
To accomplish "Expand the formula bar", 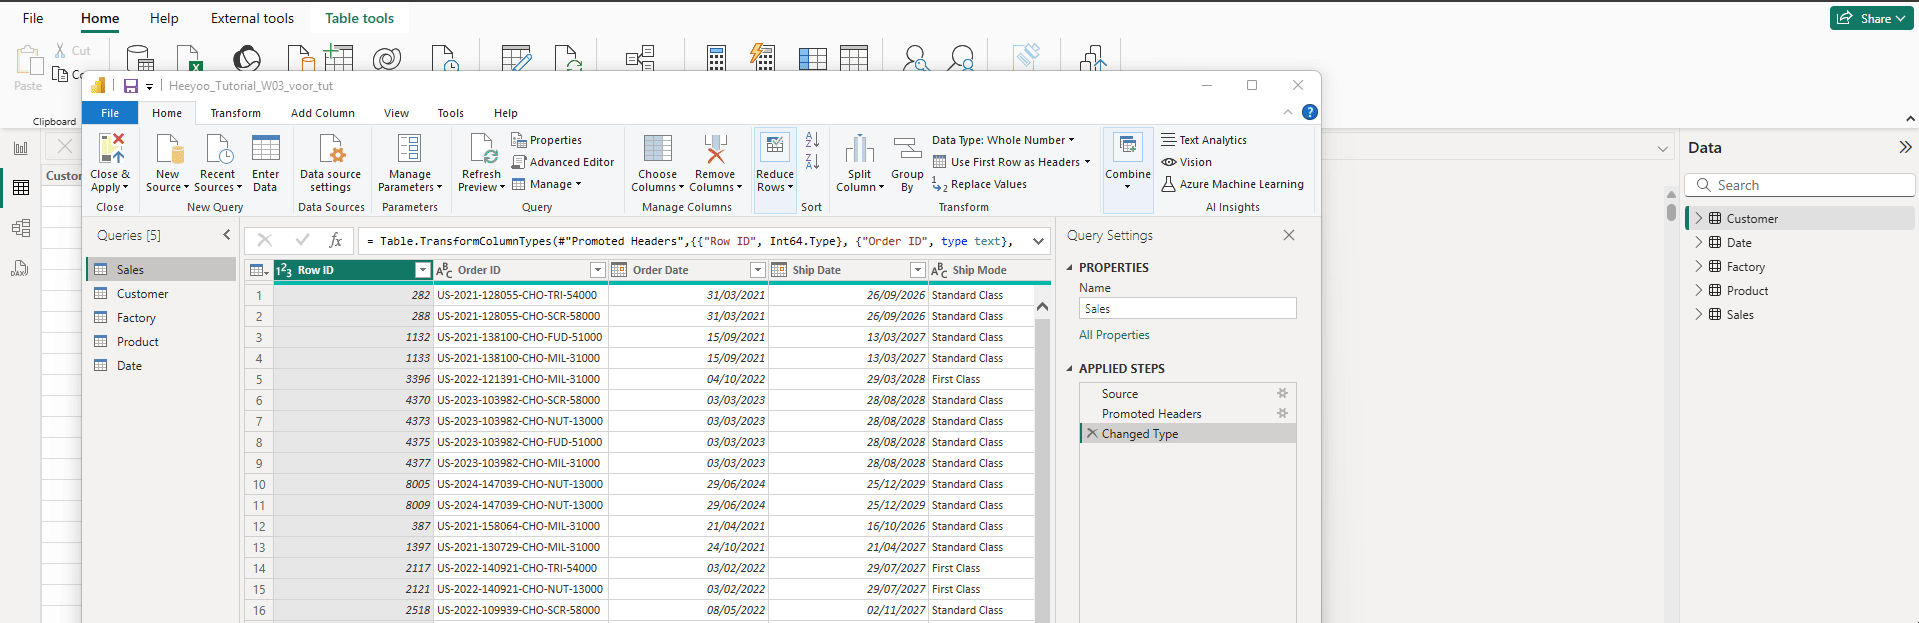I will coord(1038,241).
